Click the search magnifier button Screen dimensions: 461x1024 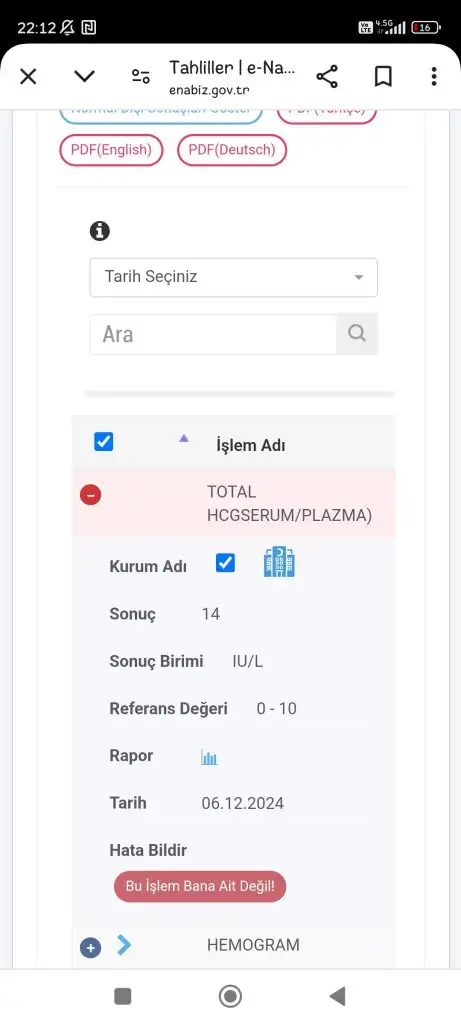click(x=357, y=334)
